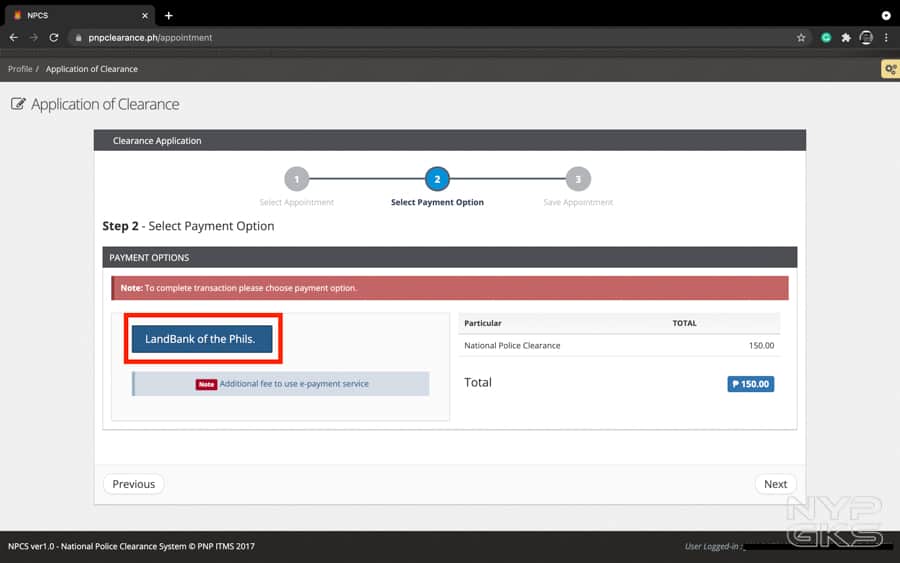
Task: Go back to the previous browser page
Action: point(13,38)
